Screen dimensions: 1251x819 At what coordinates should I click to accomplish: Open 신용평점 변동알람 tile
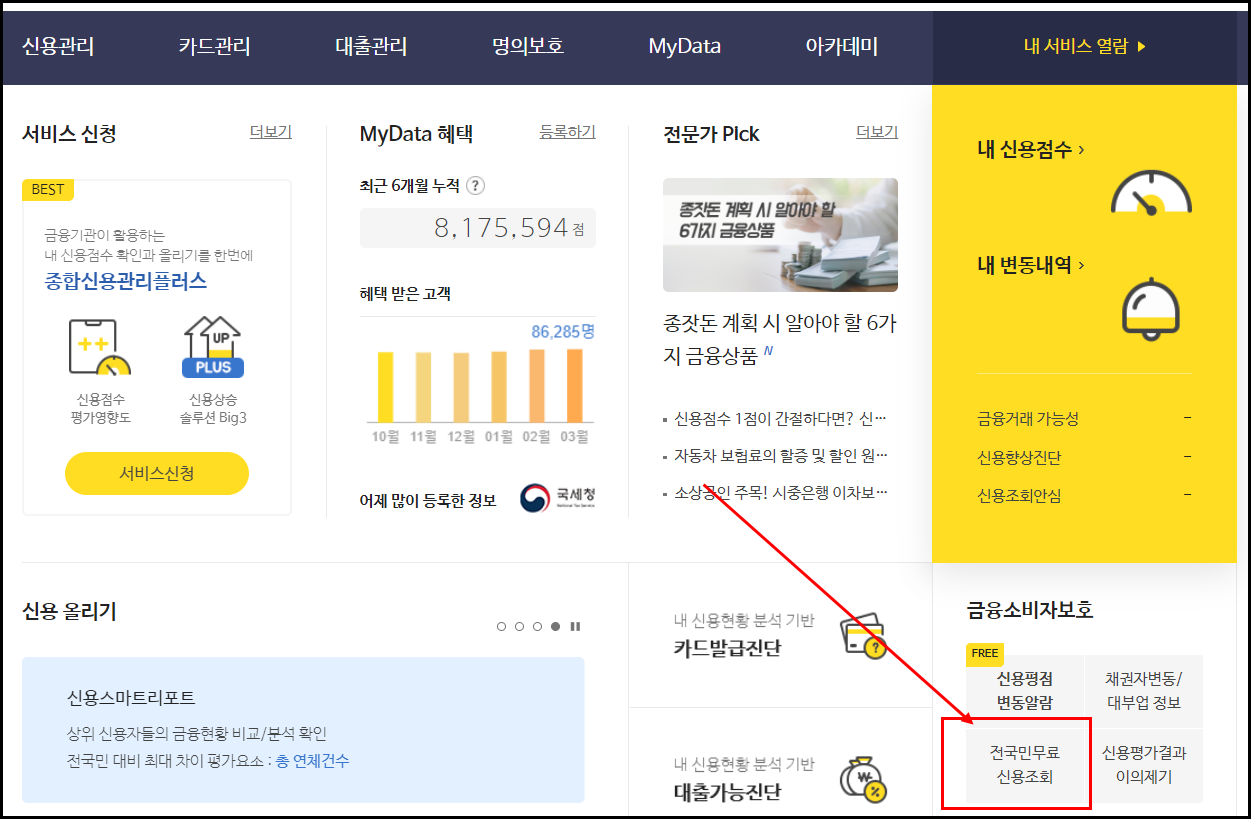pos(1025,690)
